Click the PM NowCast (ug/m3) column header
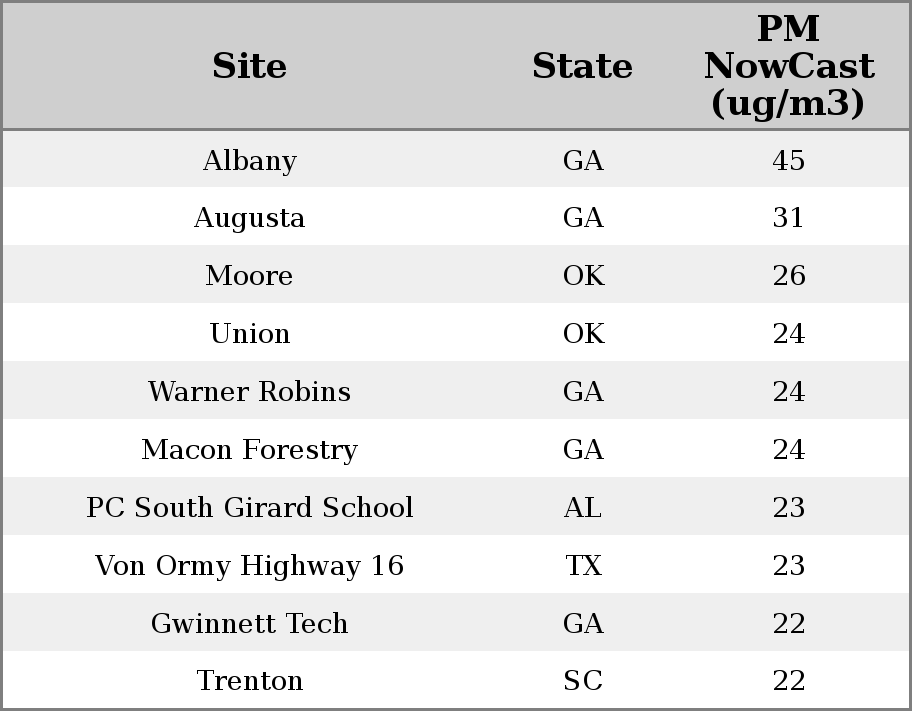 (788, 66)
